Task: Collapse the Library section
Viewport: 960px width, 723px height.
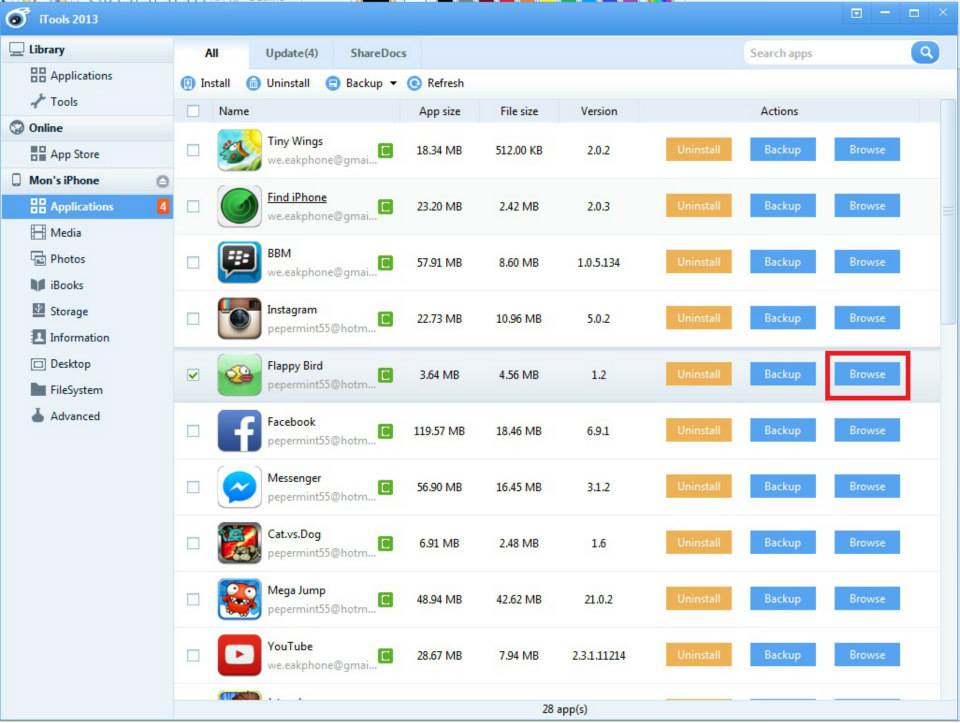Action: point(87,49)
